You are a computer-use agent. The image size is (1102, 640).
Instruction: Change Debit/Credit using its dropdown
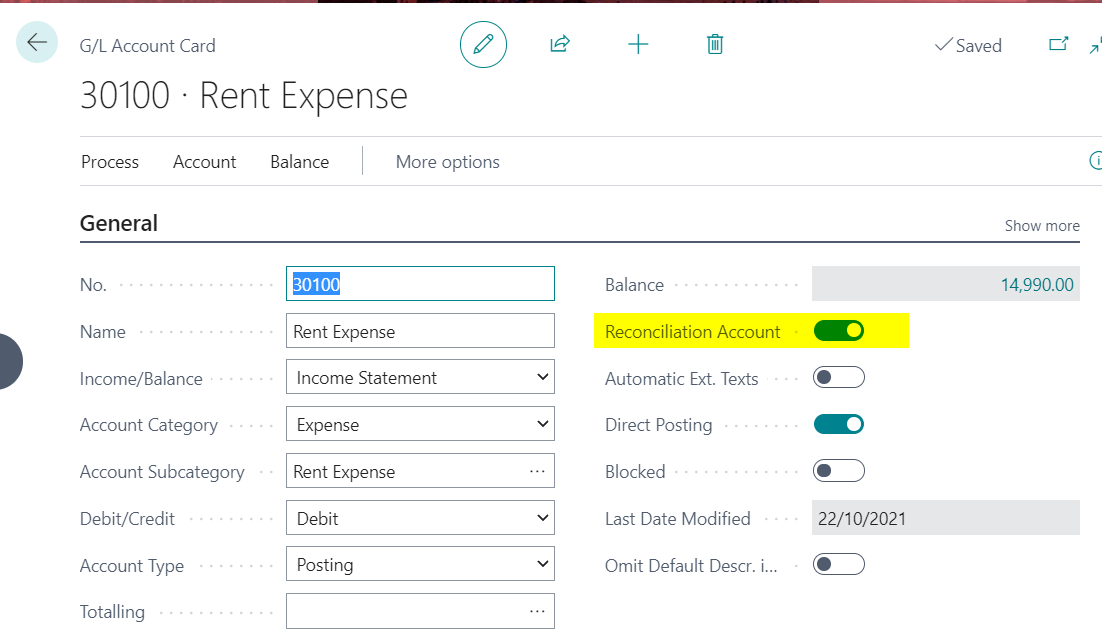click(540, 517)
